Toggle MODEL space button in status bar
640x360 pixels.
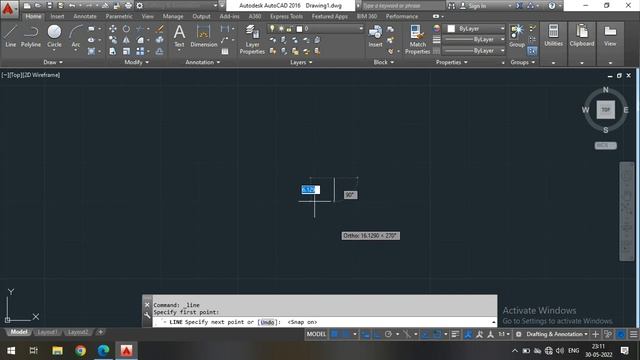pyautogui.click(x=316, y=334)
